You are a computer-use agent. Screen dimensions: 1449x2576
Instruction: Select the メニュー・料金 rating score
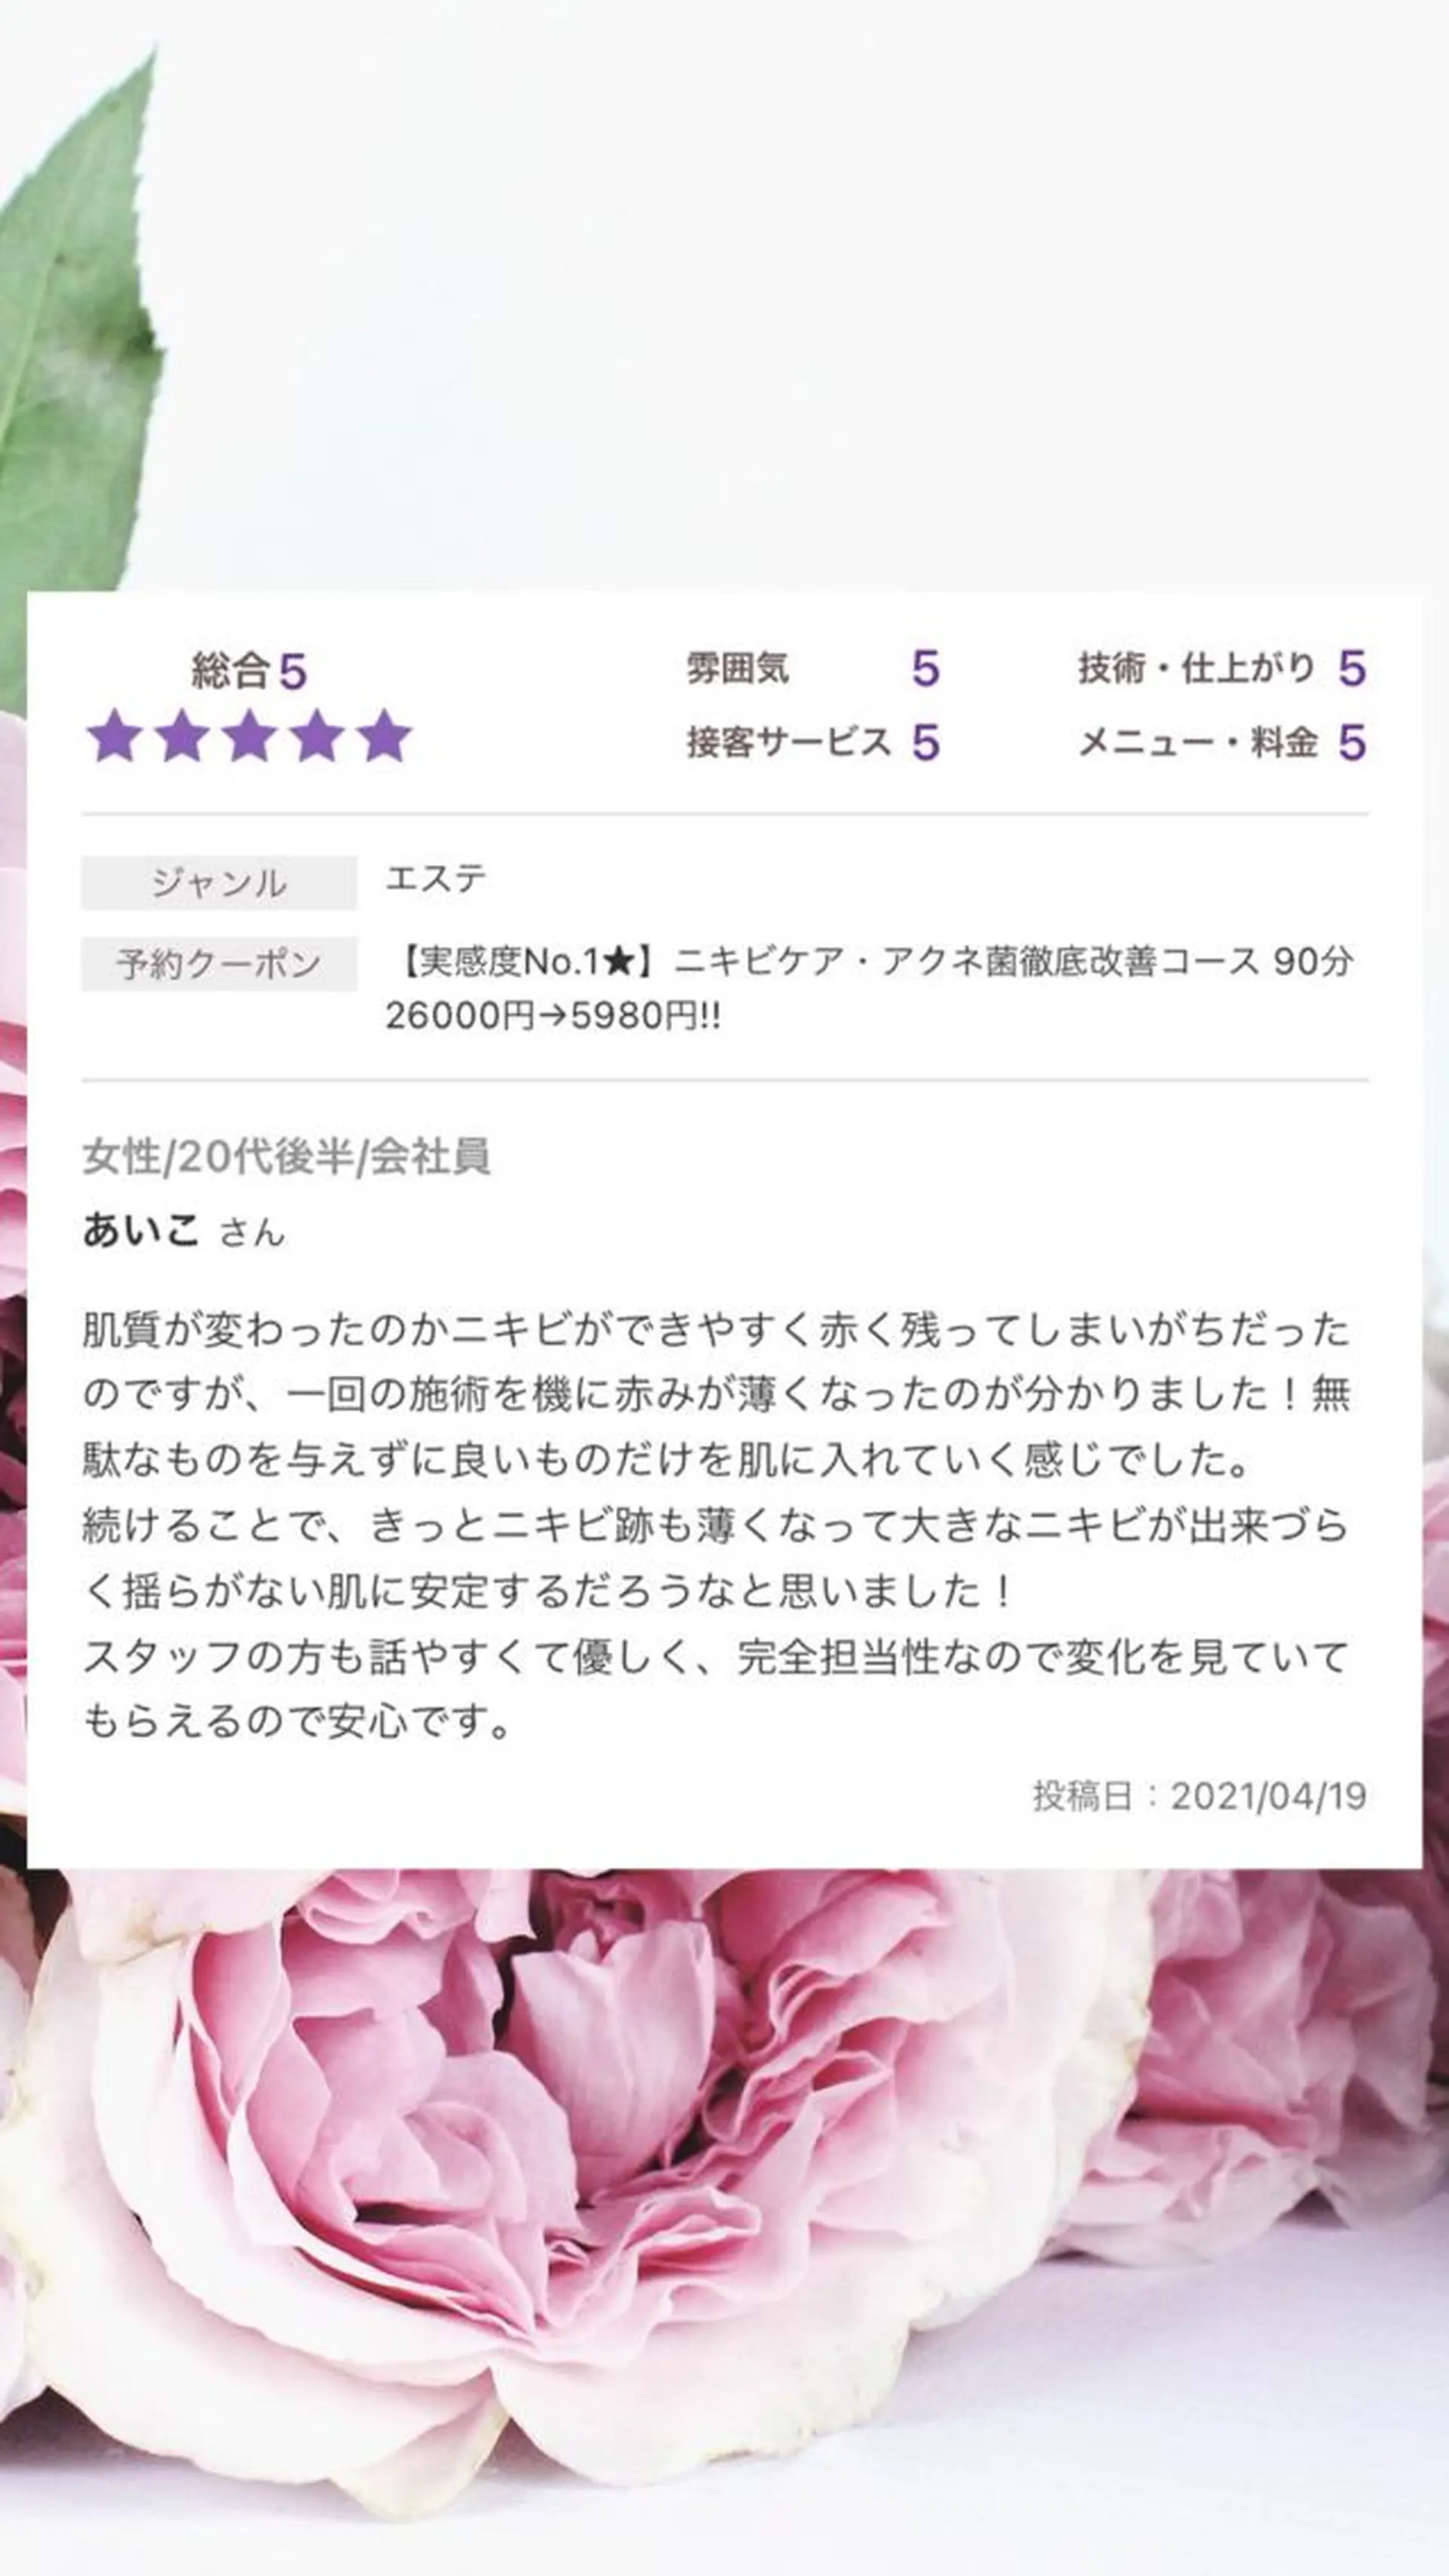pos(1352,742)
